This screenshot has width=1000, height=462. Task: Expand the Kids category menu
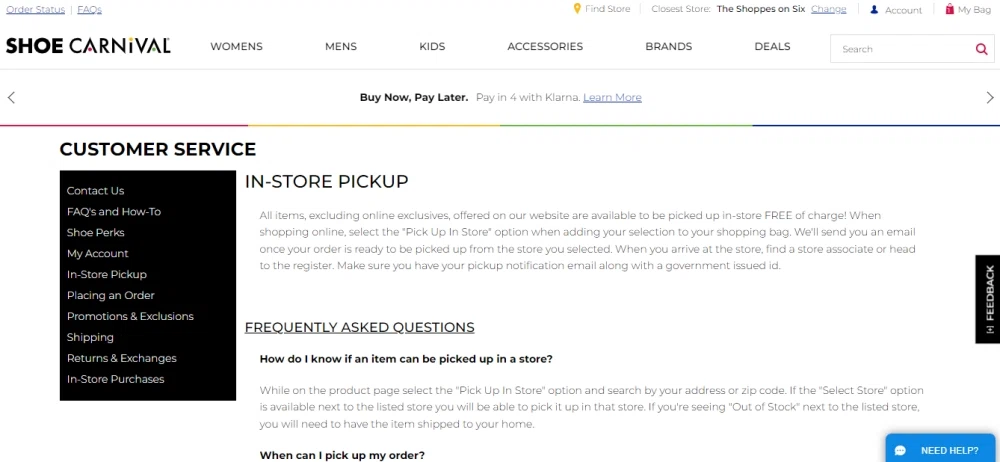[x=432, y=47]
